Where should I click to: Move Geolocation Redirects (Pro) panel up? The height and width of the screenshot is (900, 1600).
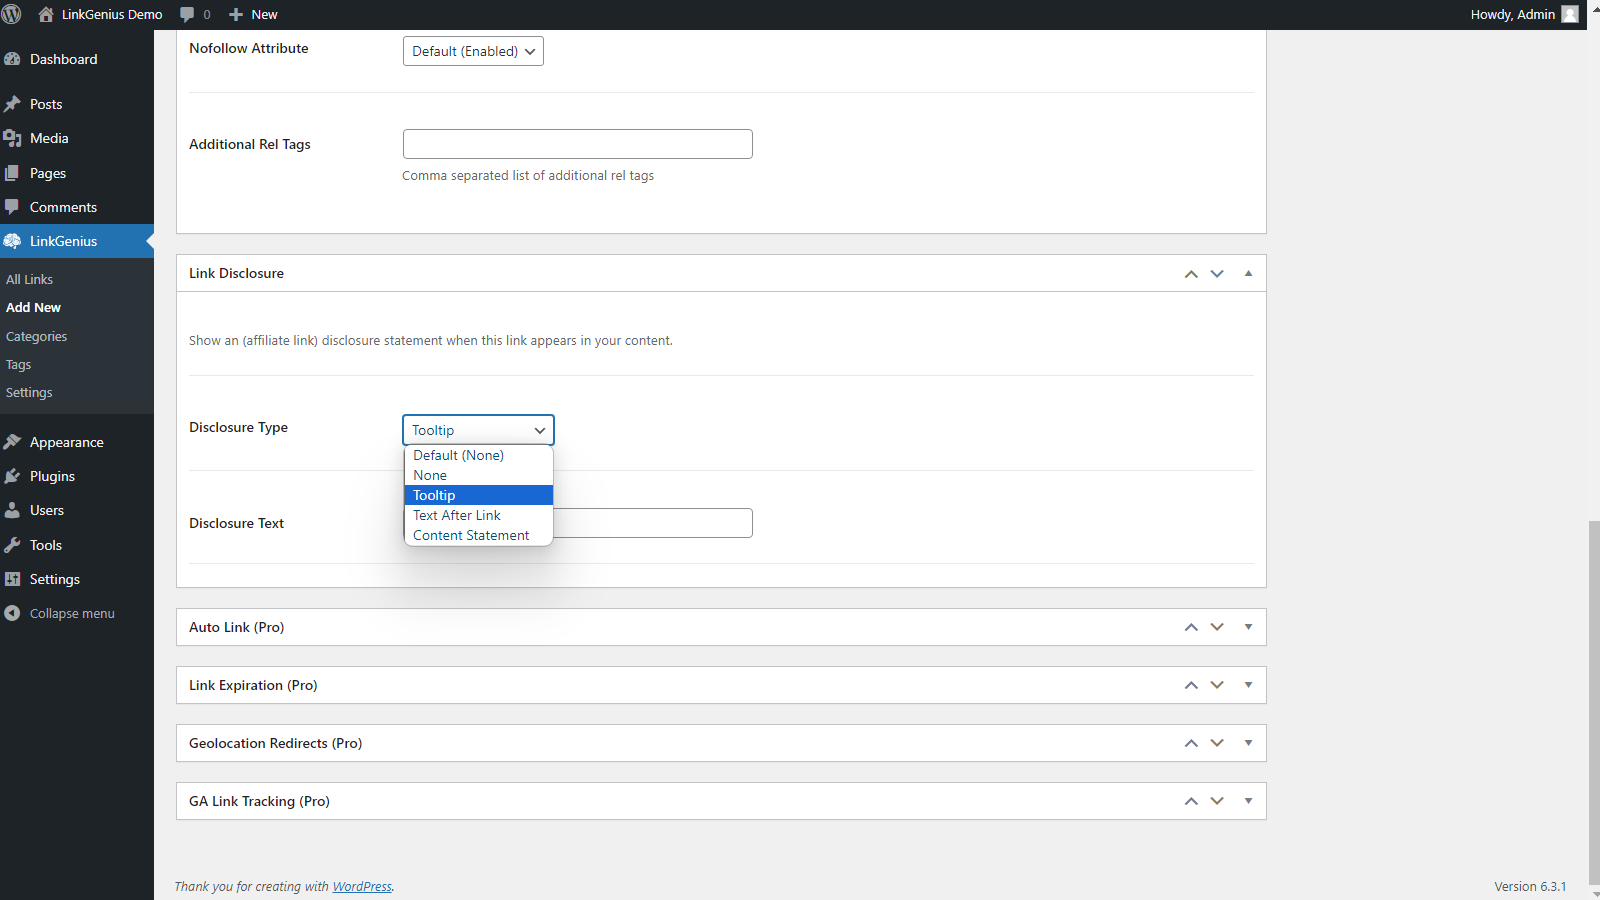1191,743
